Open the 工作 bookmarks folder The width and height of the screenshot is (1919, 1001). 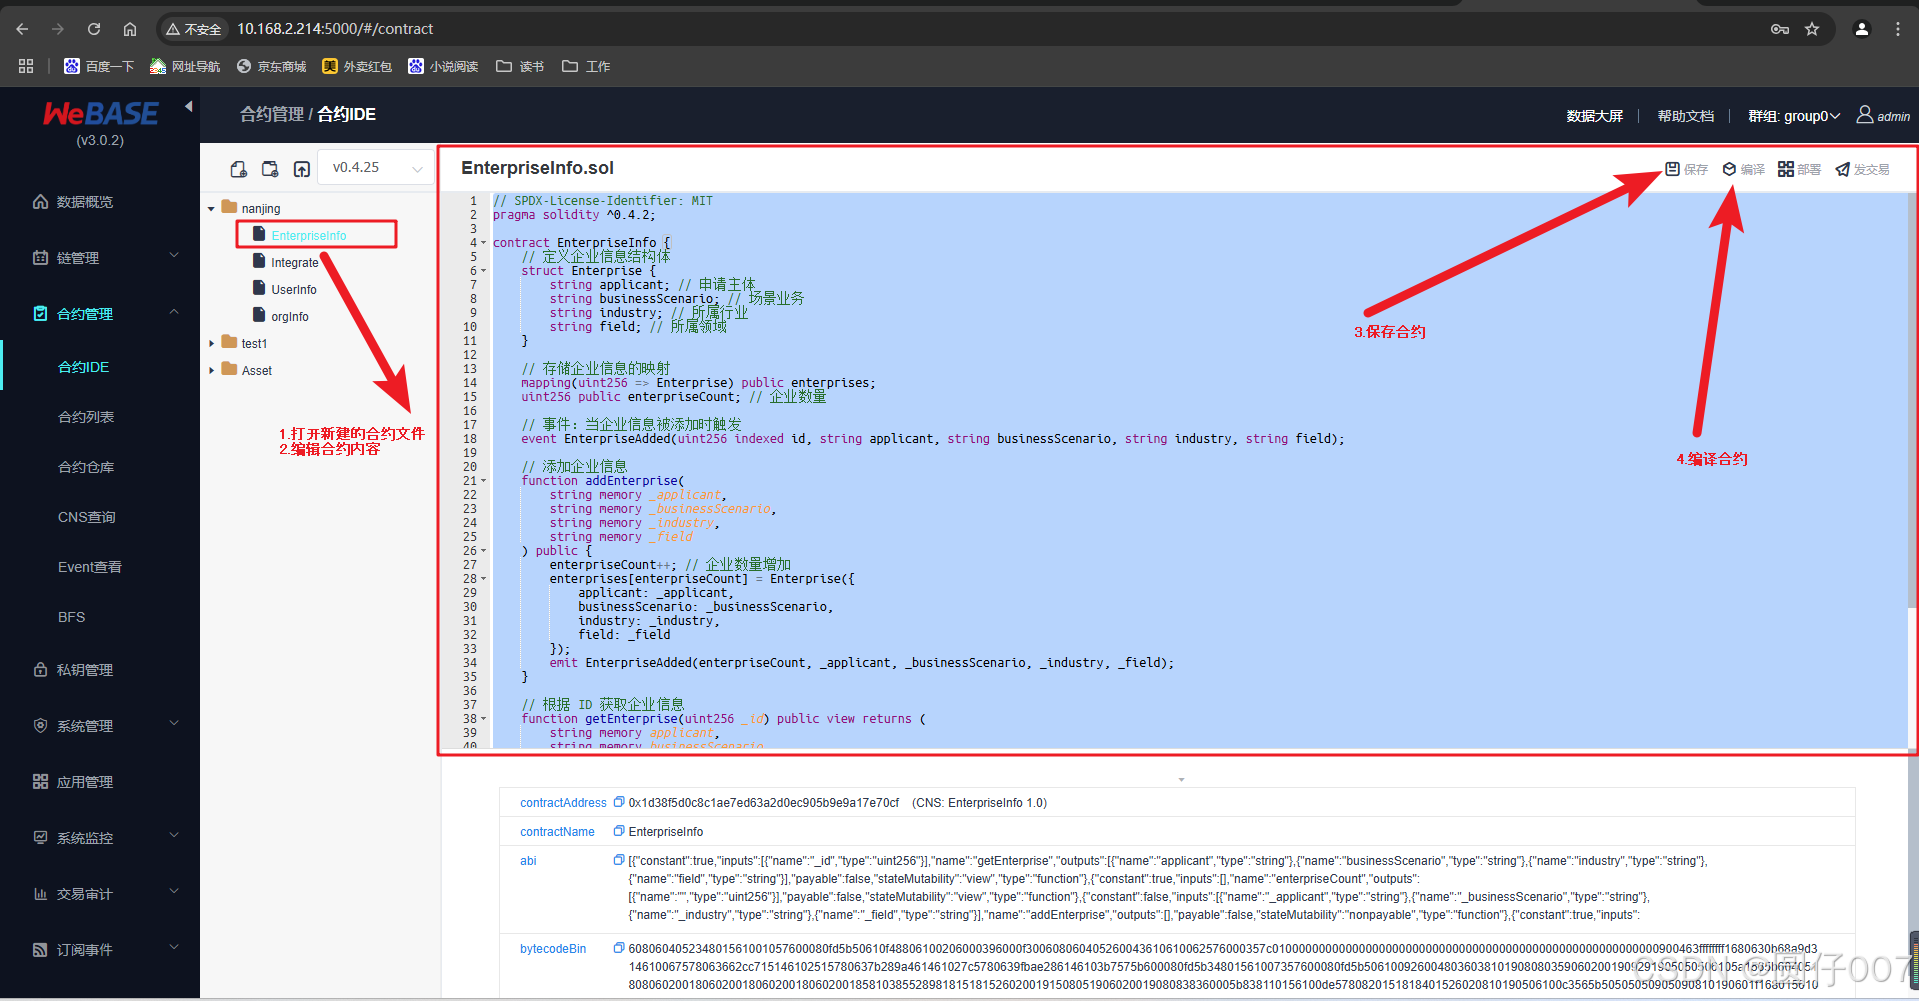click(x=586, y=66)
